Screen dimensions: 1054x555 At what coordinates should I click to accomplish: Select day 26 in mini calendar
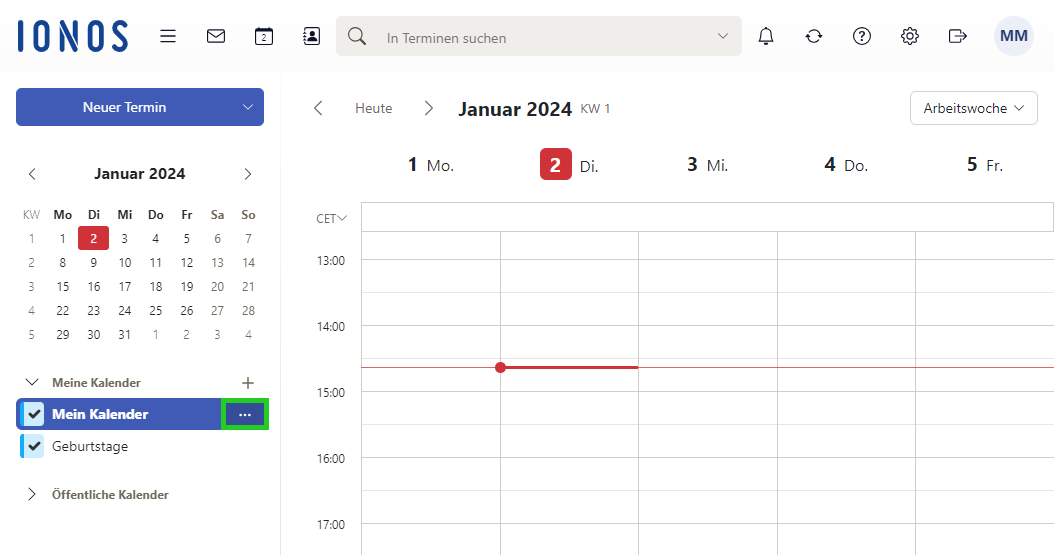(187, 311)
